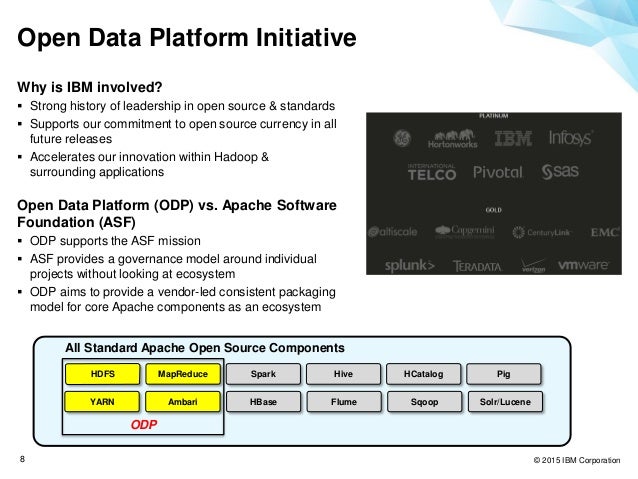The image size is (638, 479).
Task: Click the 'Why is IBM involved?' heading
Action: 90,87
